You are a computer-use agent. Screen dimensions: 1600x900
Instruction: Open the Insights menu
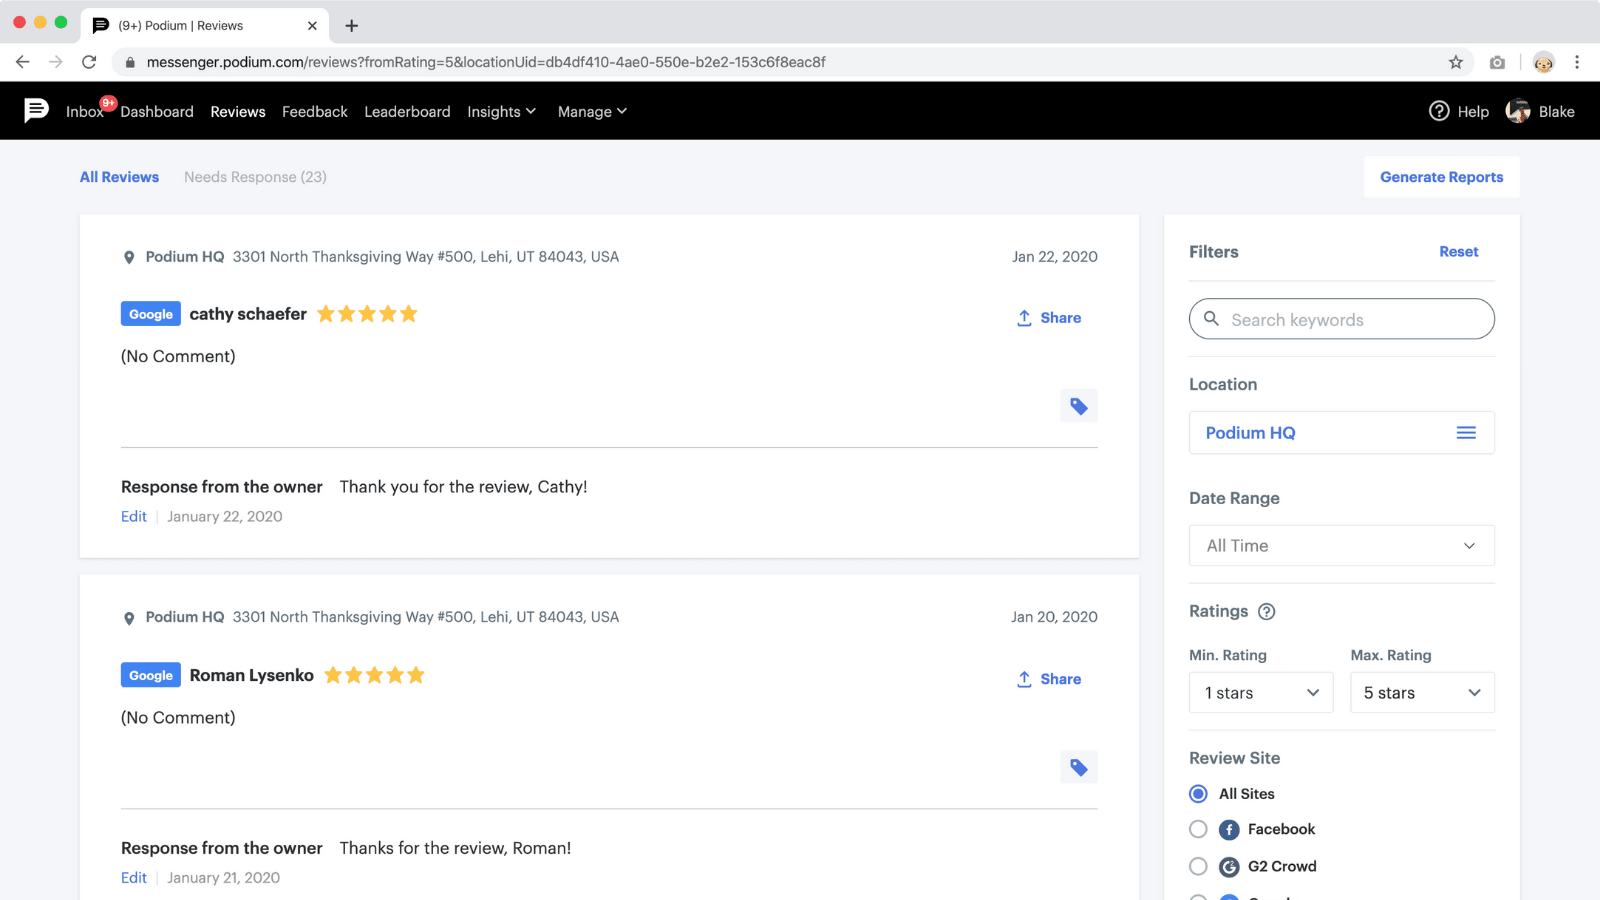[x=501, y=112]
